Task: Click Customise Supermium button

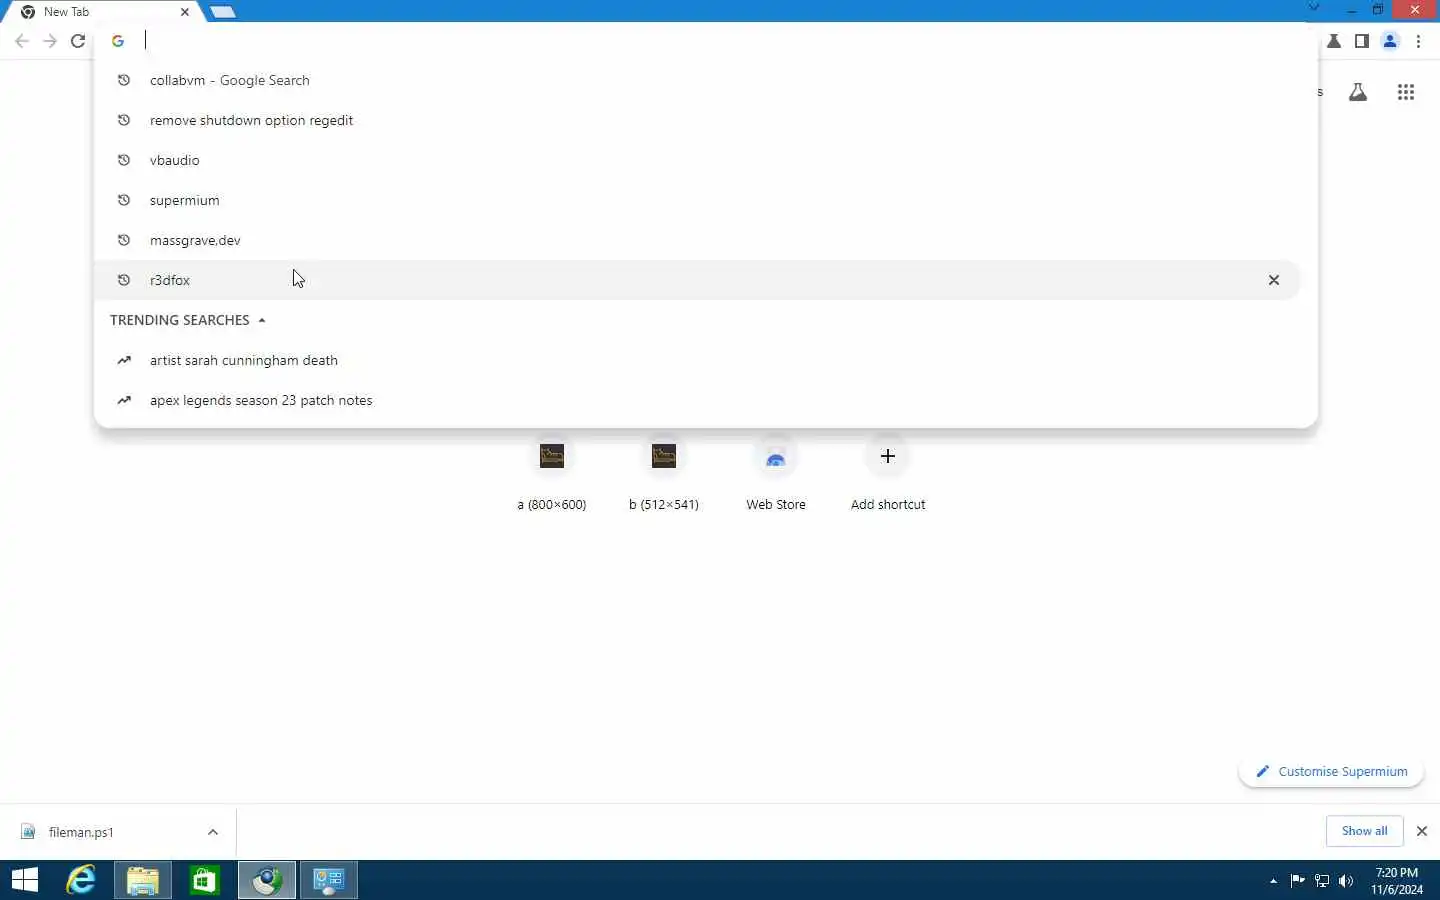Action: tap(1331, 771)
